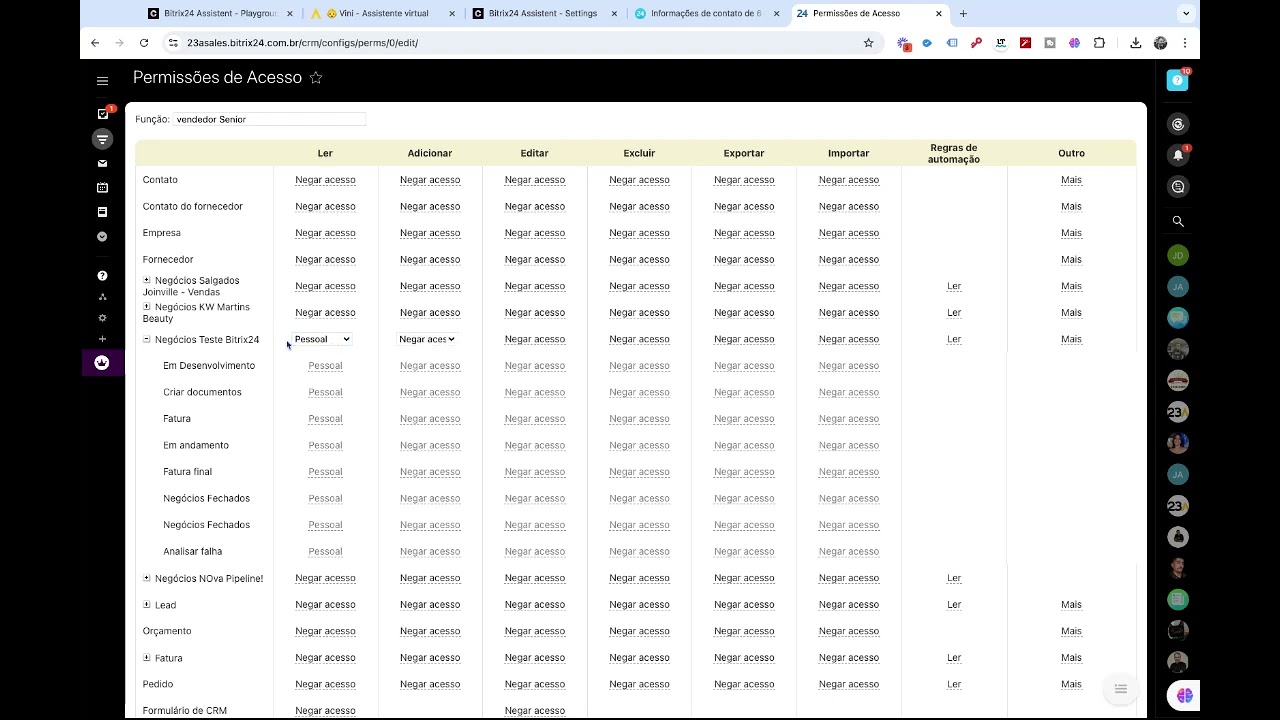Expand the Negócios NOva Pipeline! row
The image size is (1280, 720).
tap(147, 578)
